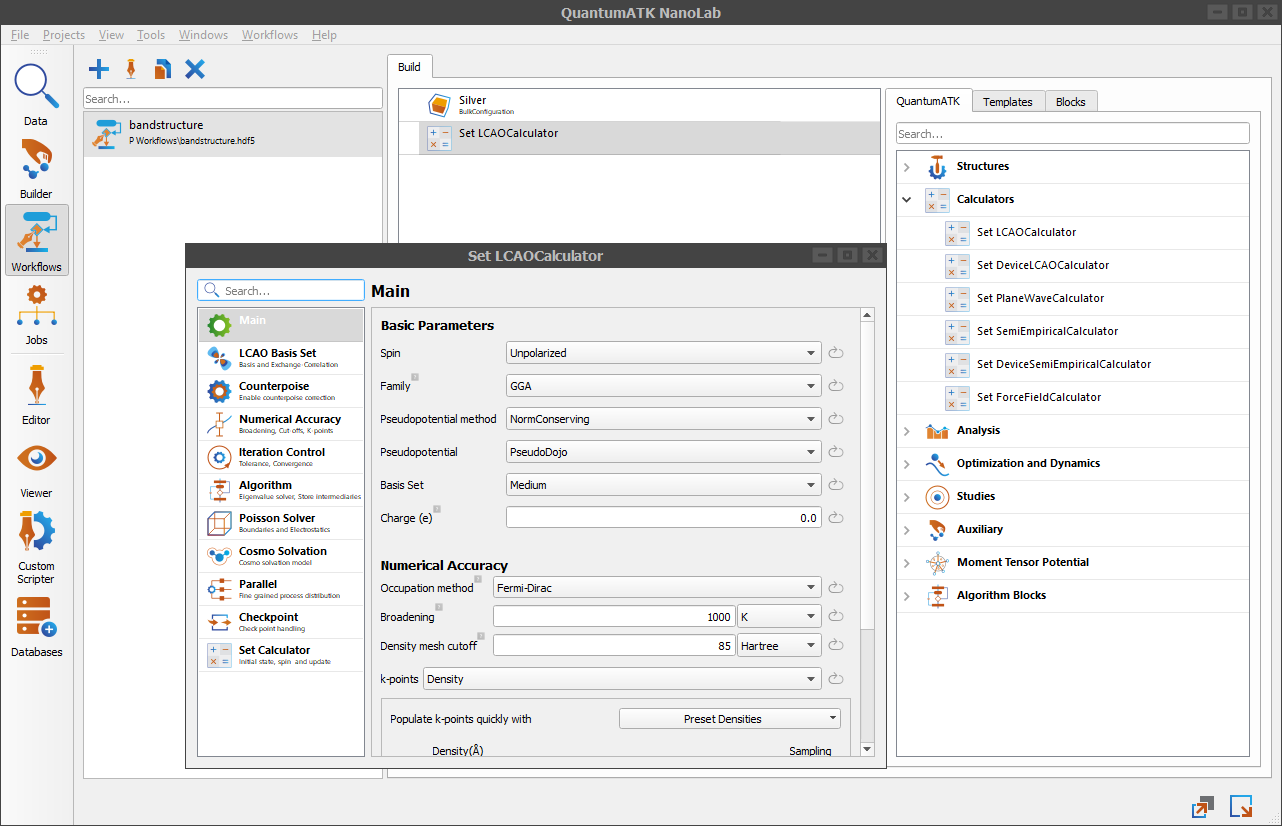The image size is (1282, 826).
Task: Reset Basis Set to default
Action: [x=837, y=485]
